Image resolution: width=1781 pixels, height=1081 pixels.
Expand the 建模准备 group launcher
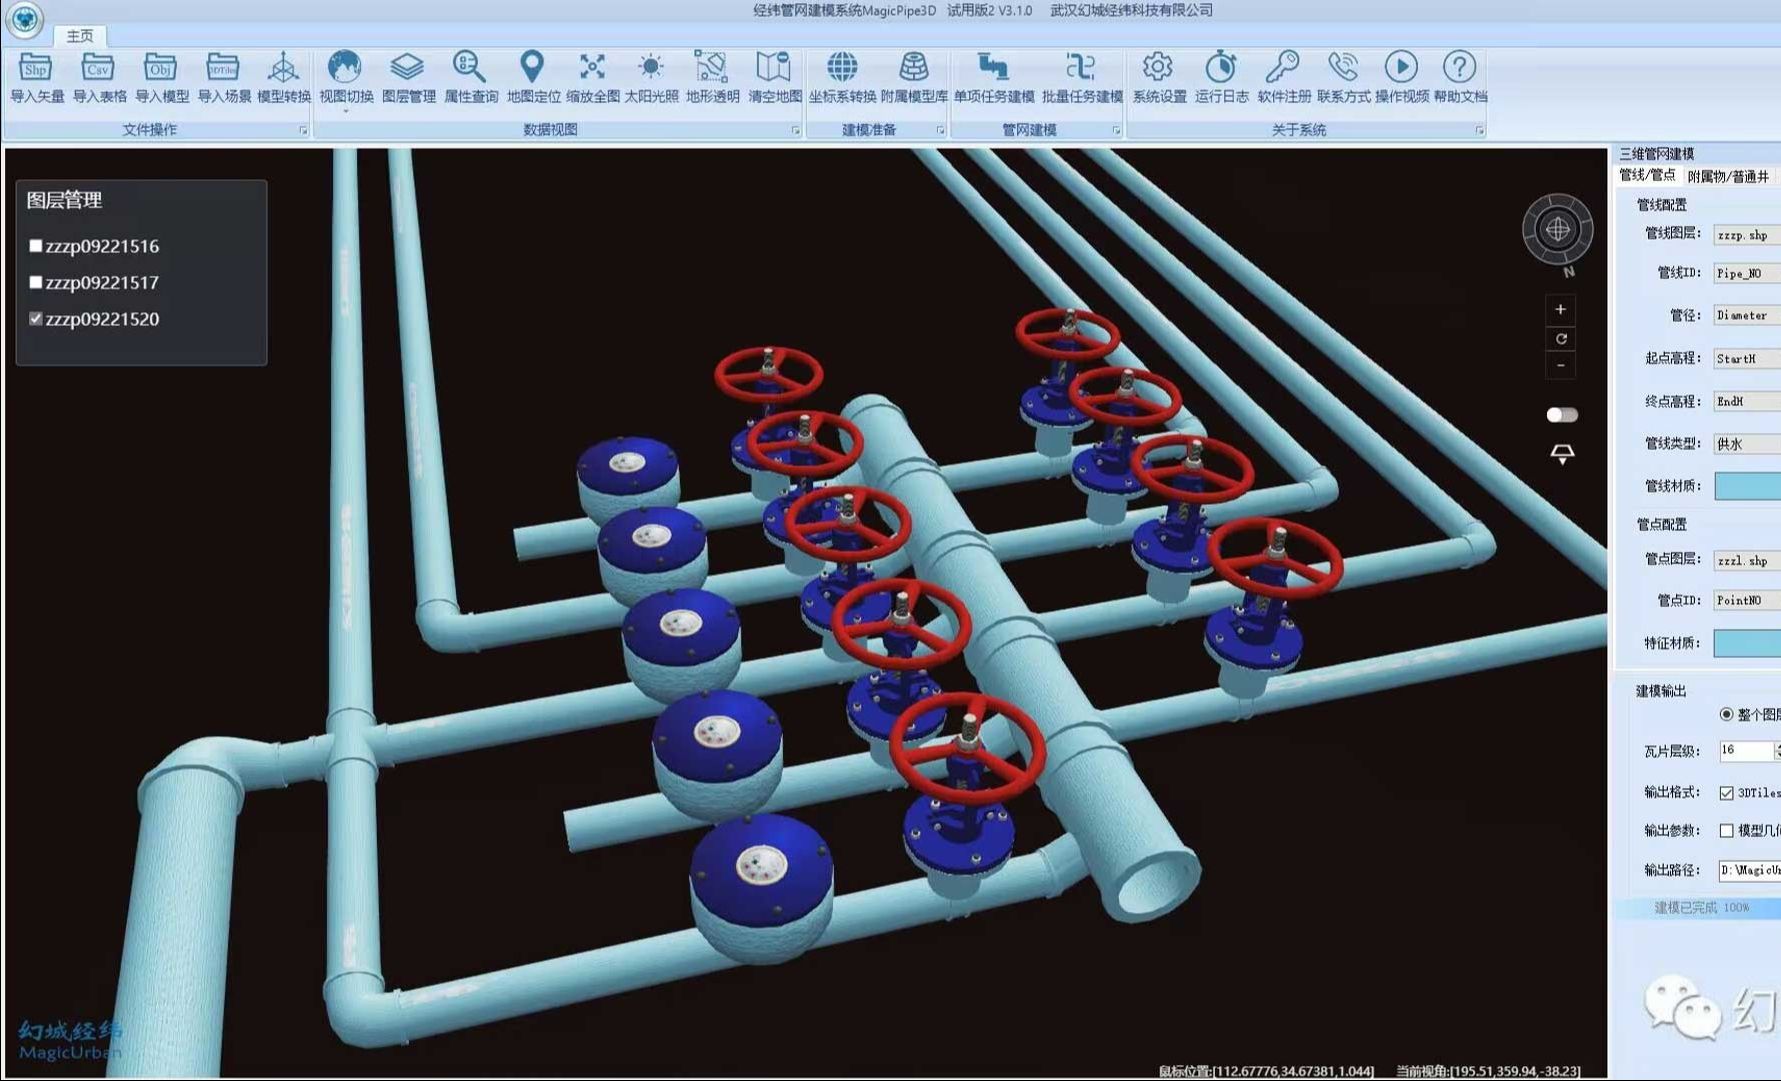940,130
